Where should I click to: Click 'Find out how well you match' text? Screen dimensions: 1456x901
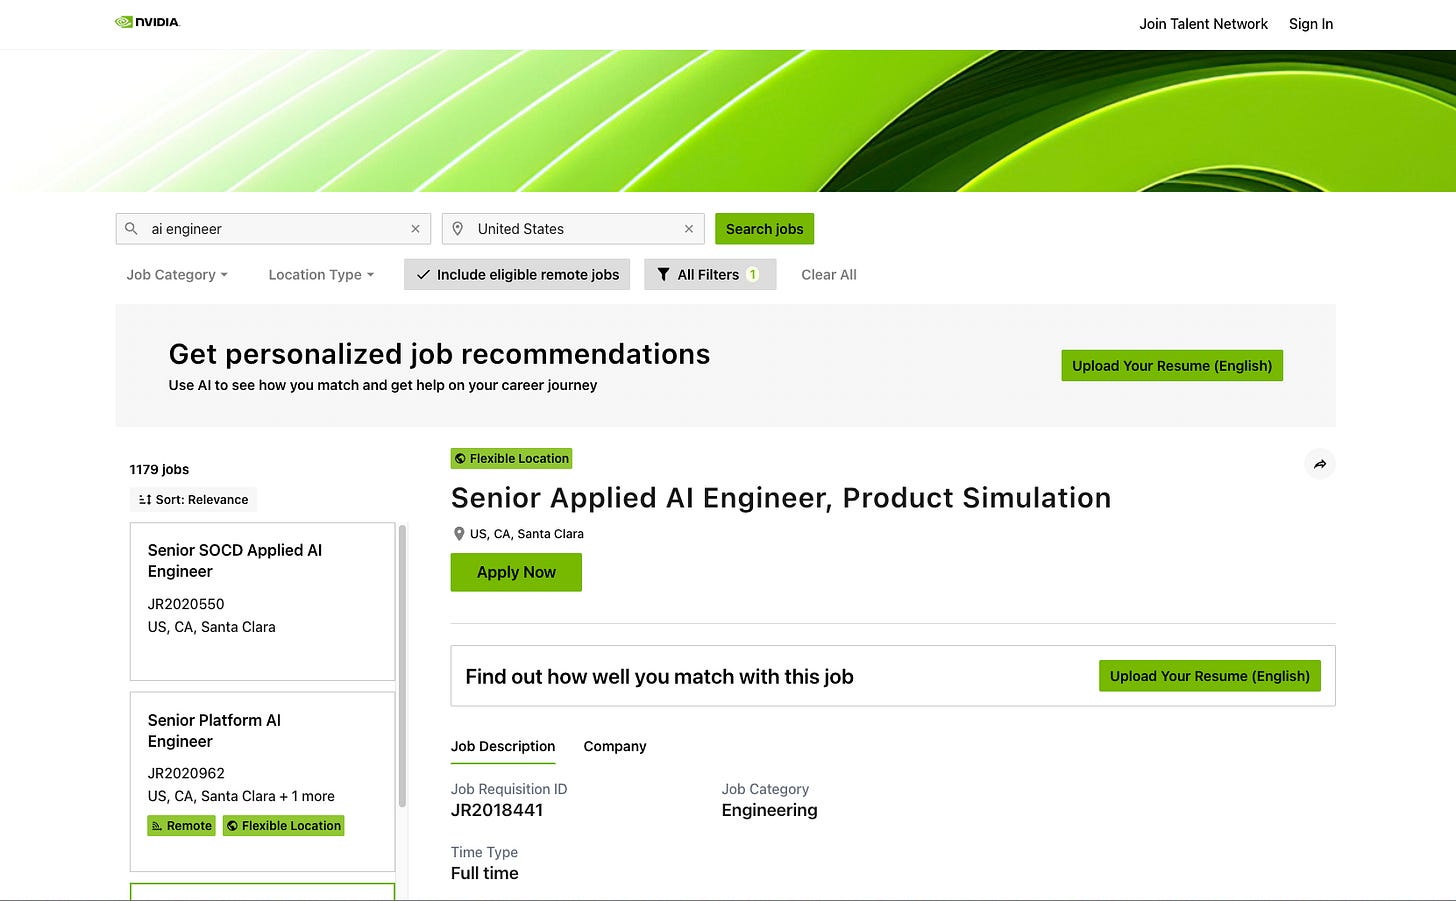[659, 677]
